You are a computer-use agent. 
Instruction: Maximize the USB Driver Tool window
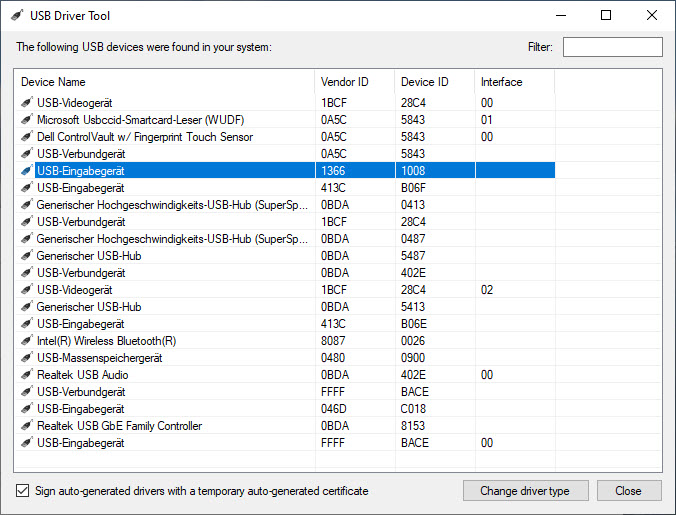[606, 16]
